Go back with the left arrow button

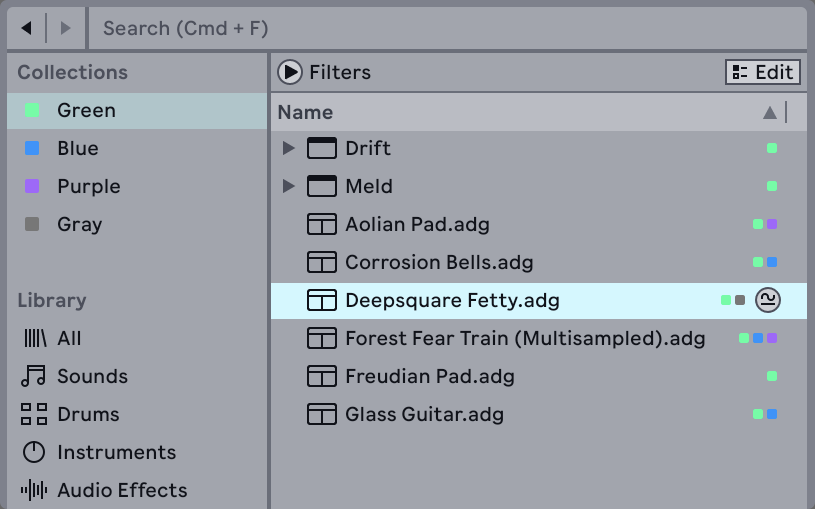(27, 28)
